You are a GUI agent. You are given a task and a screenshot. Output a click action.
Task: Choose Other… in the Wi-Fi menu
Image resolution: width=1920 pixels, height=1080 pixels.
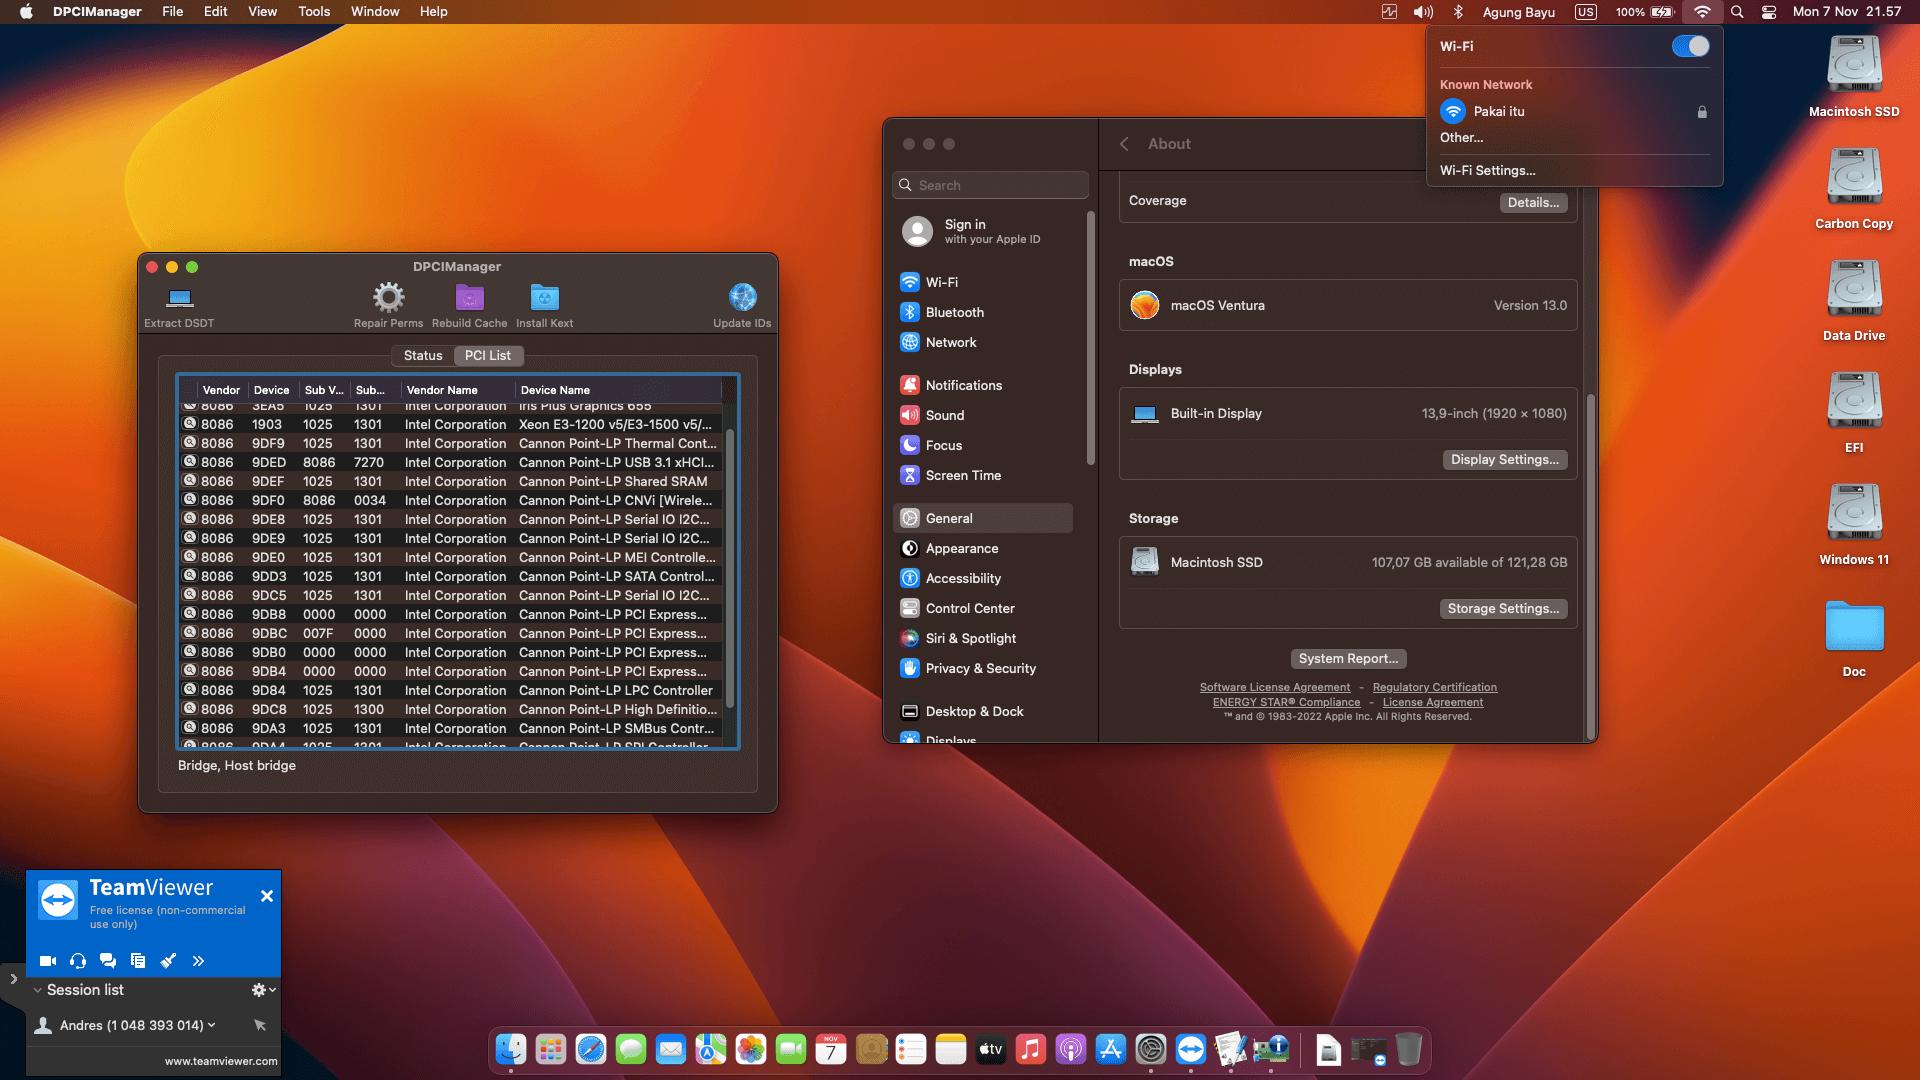pos(1461,138)
